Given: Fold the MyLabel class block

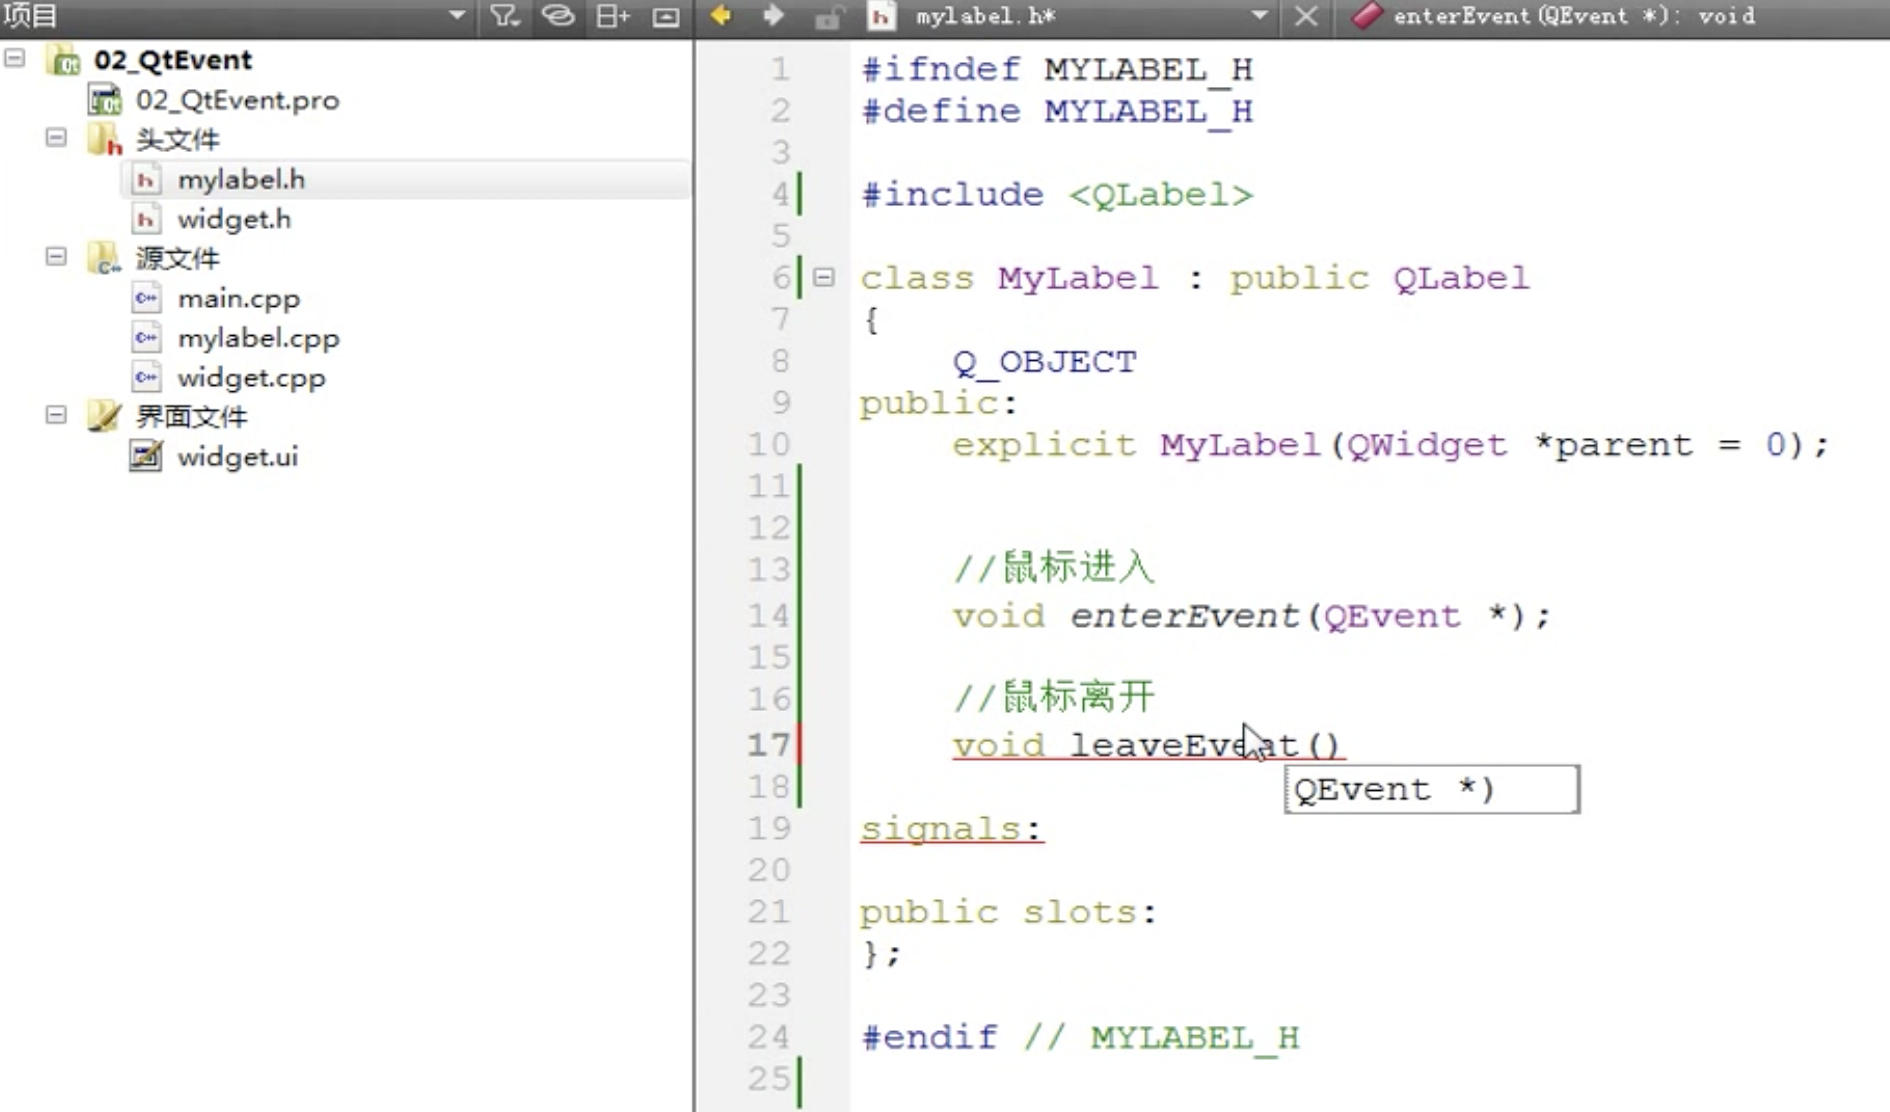Looking at the screenshot, I should tap(824, 277).
